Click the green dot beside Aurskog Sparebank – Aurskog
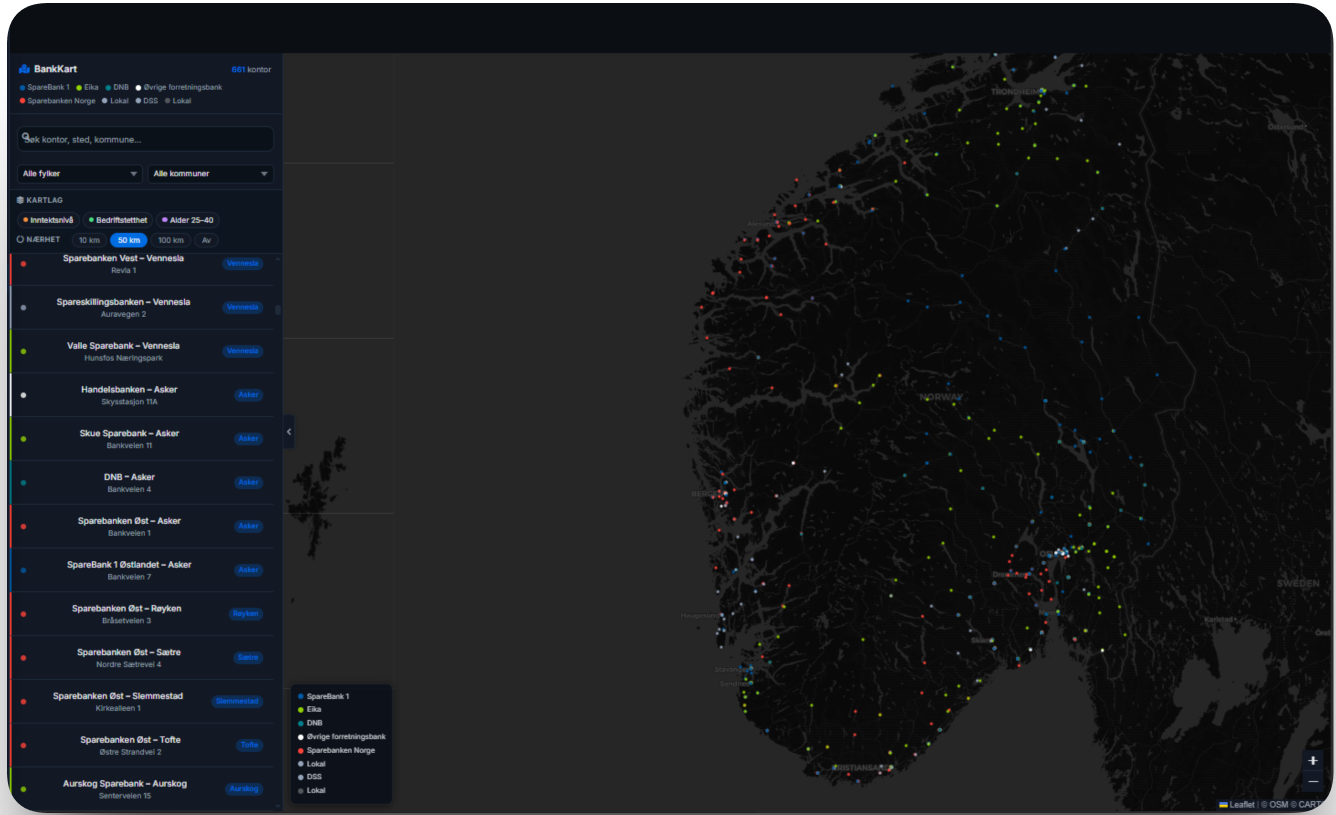Viewport: 1336px width, 815px height. (x=23, y=789)
